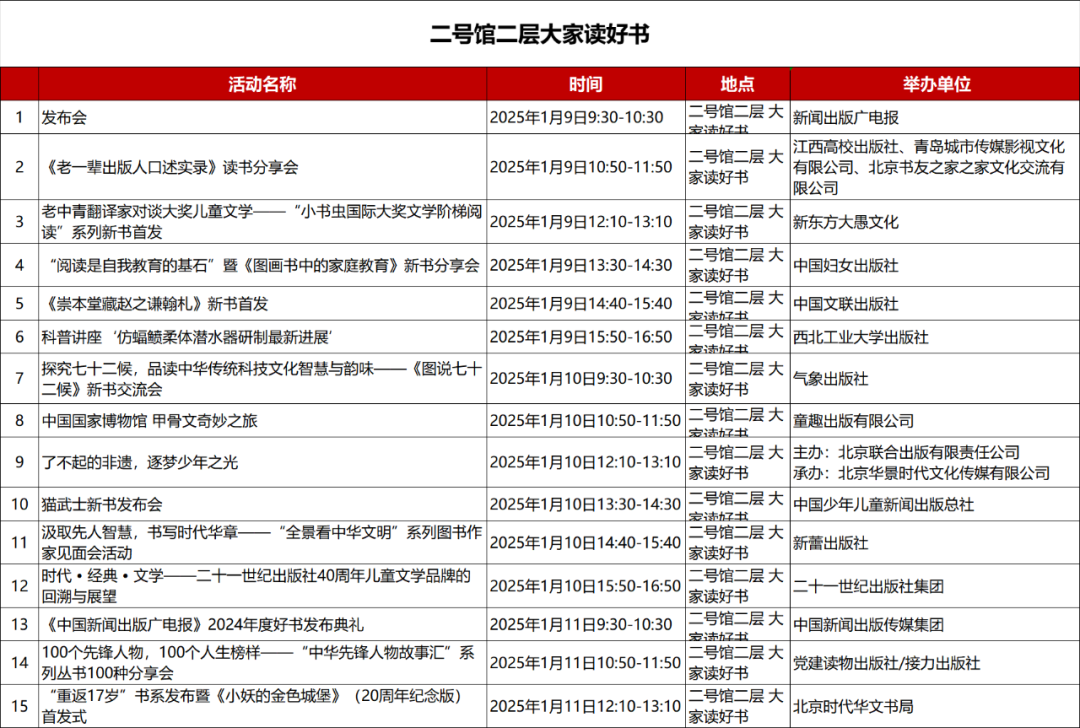
Task: Click the 二号馆二层 大家读好书 location cell in row 9
Action: pyautogui.click(x=736, y=463)
